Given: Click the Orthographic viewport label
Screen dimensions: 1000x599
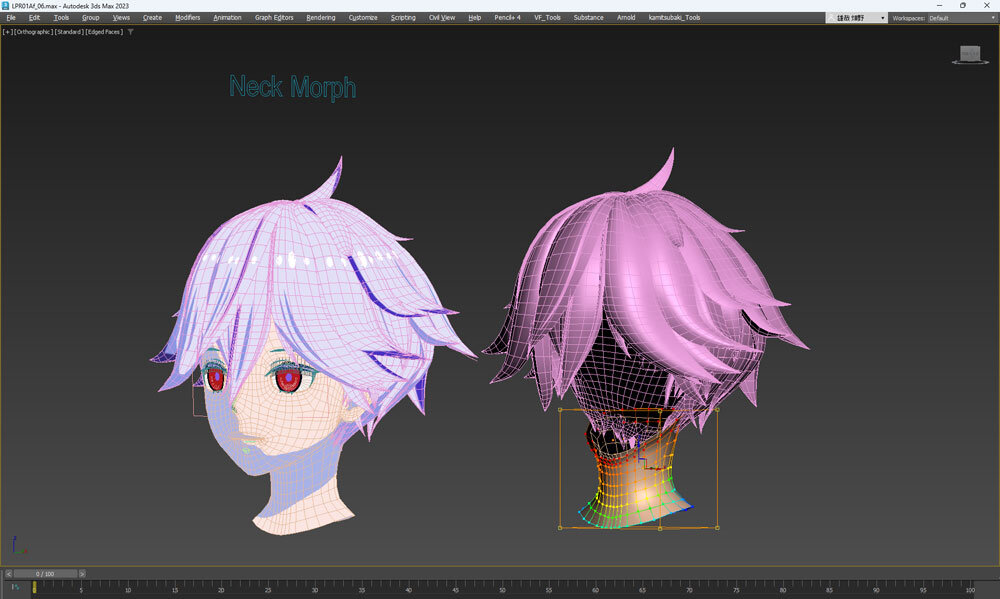Looking at the screenshot, I should (33, 32).
